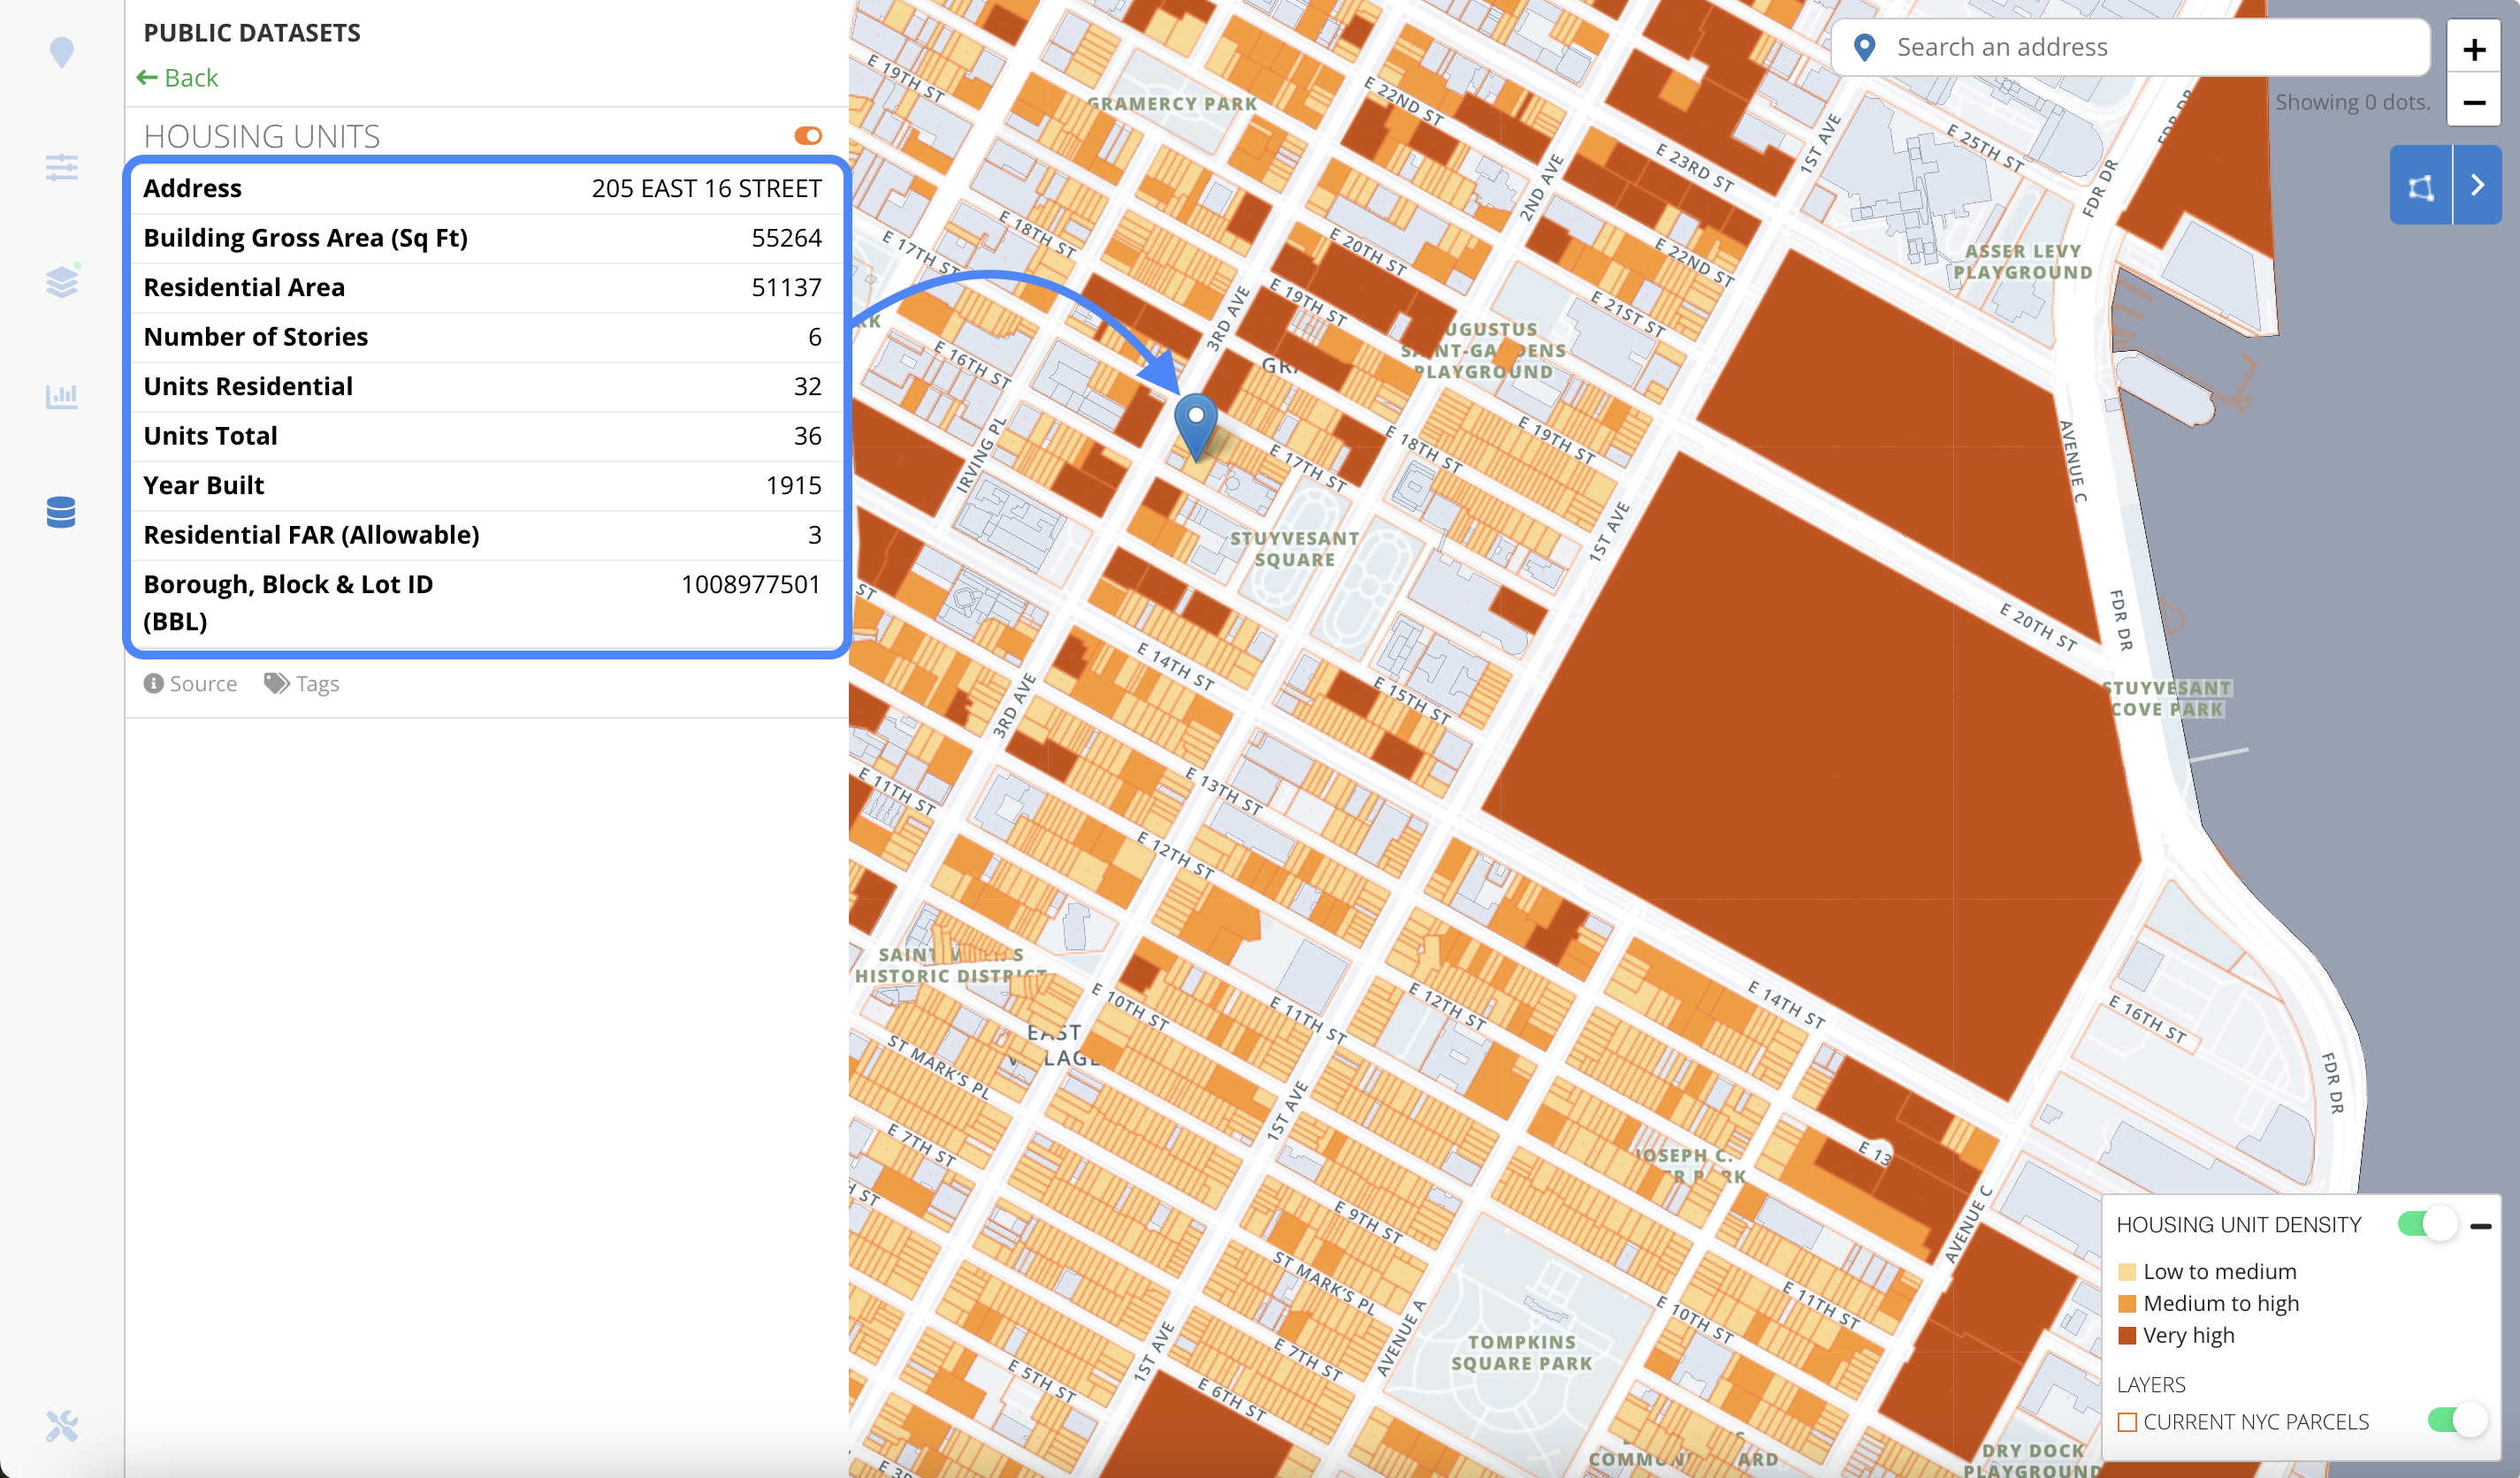The width and height of the screenshot is (2520, 1478).
Task: Open the tools wrench sidebar icon
Action: tap(61, 1425)
